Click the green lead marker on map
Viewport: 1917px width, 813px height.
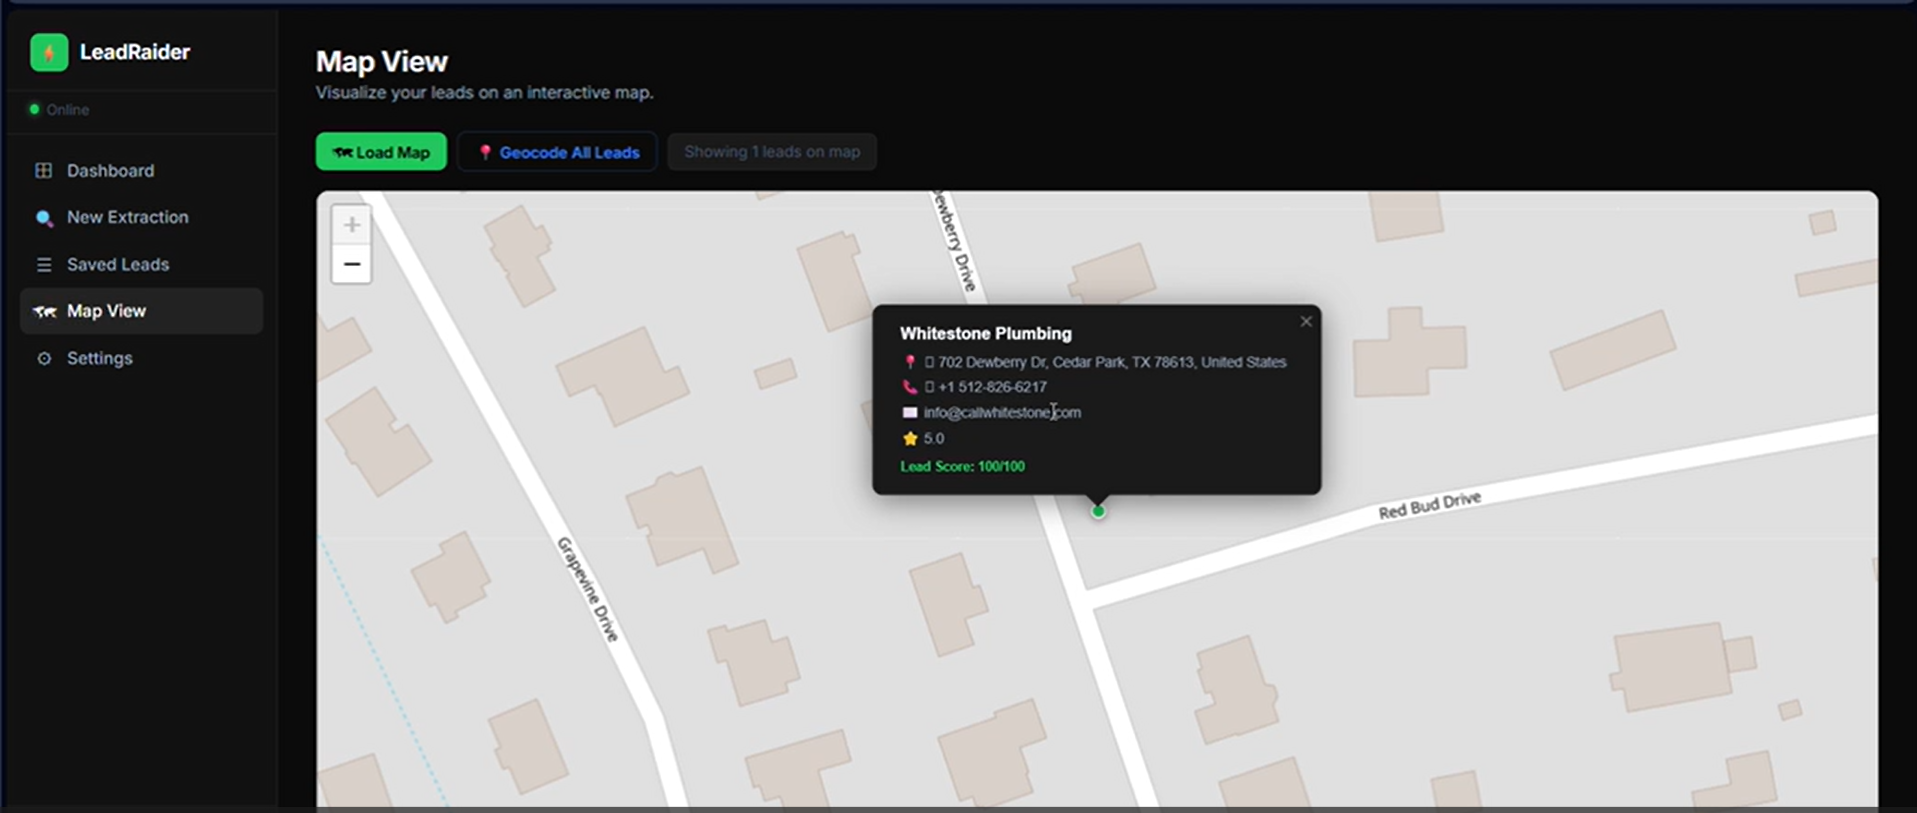(1098, 511)
